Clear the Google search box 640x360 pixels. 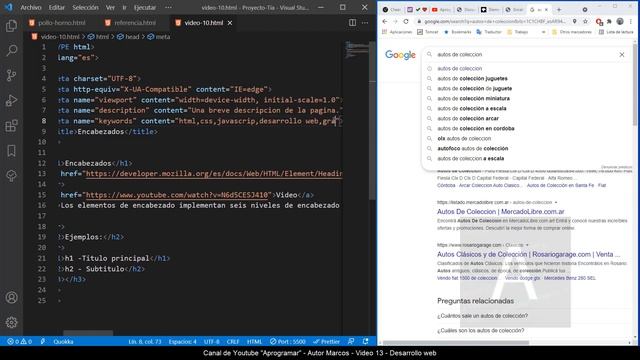[622, 54]
